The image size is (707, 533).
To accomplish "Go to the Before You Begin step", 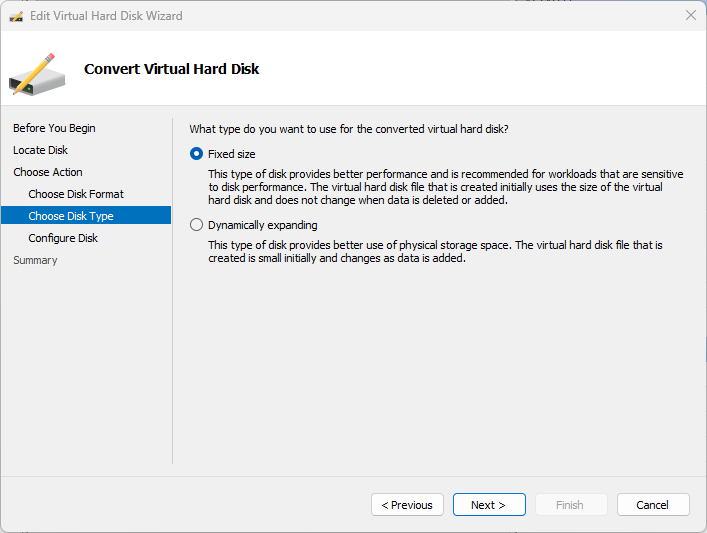I will pos(54,128).
